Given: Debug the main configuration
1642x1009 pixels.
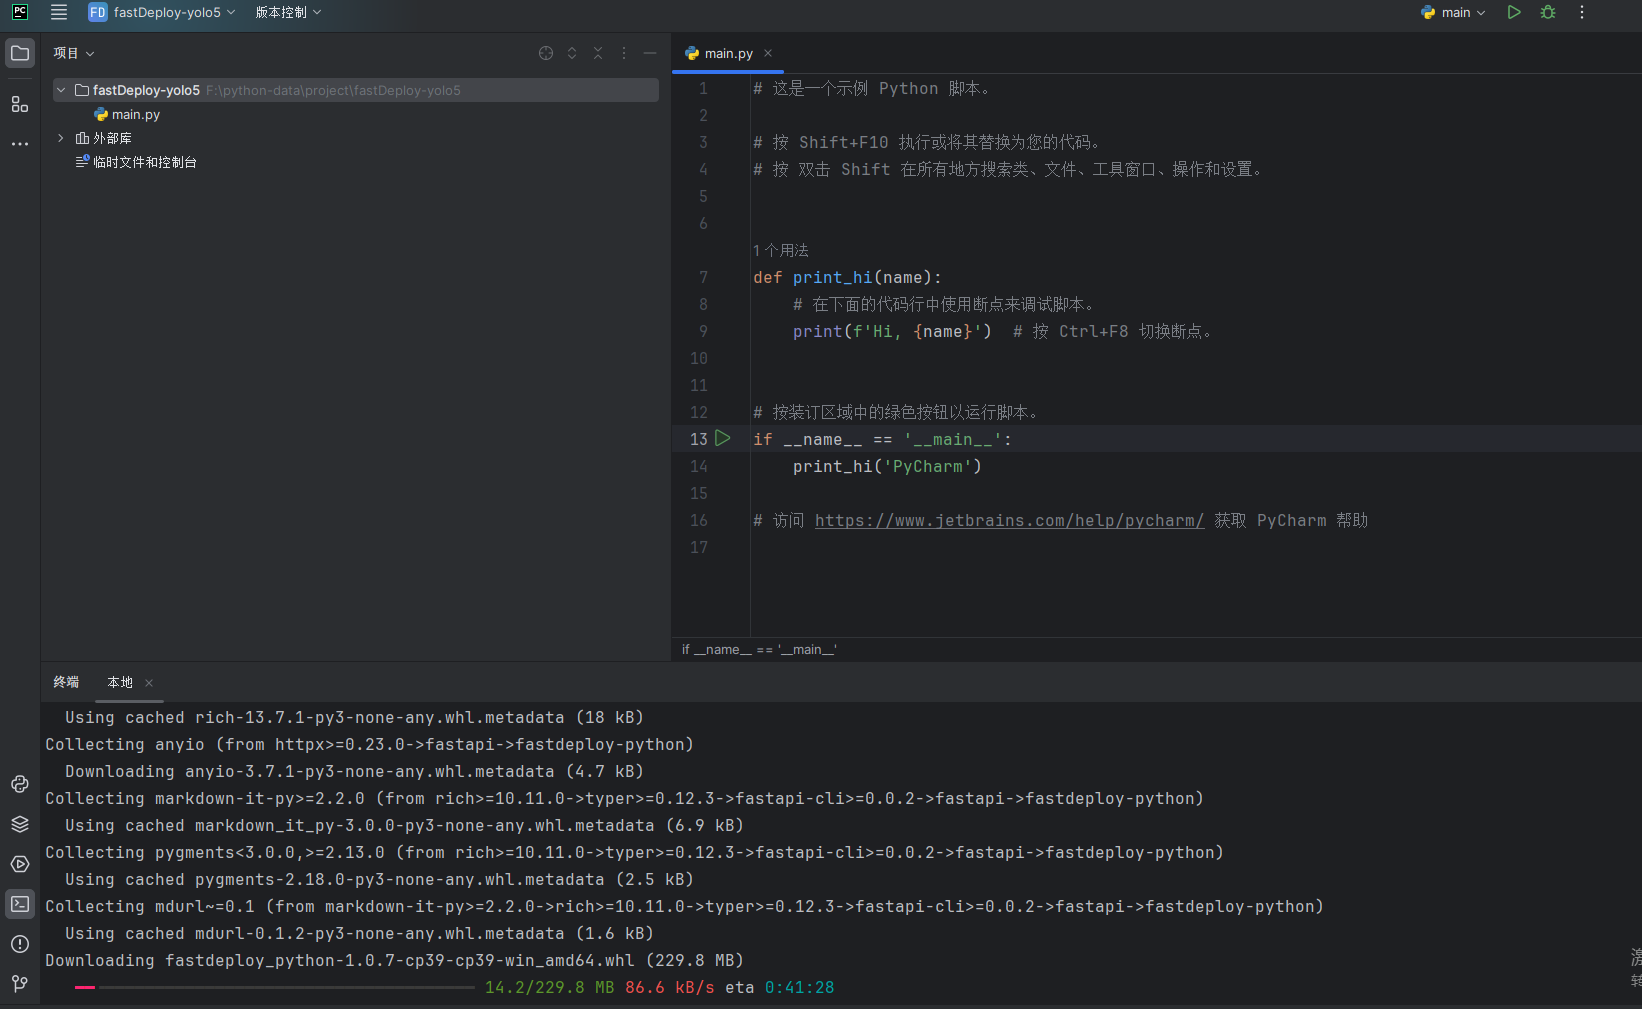Looking at the screenshot, I should (x=1548, y=13).
